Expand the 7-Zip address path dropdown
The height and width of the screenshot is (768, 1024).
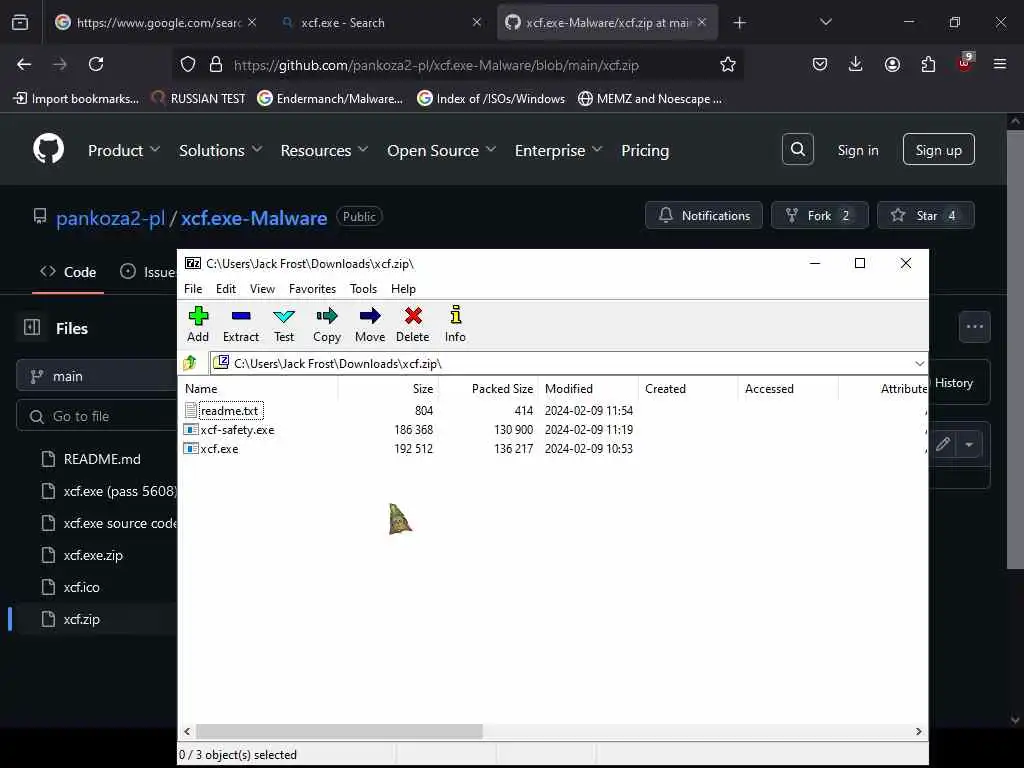920,364
